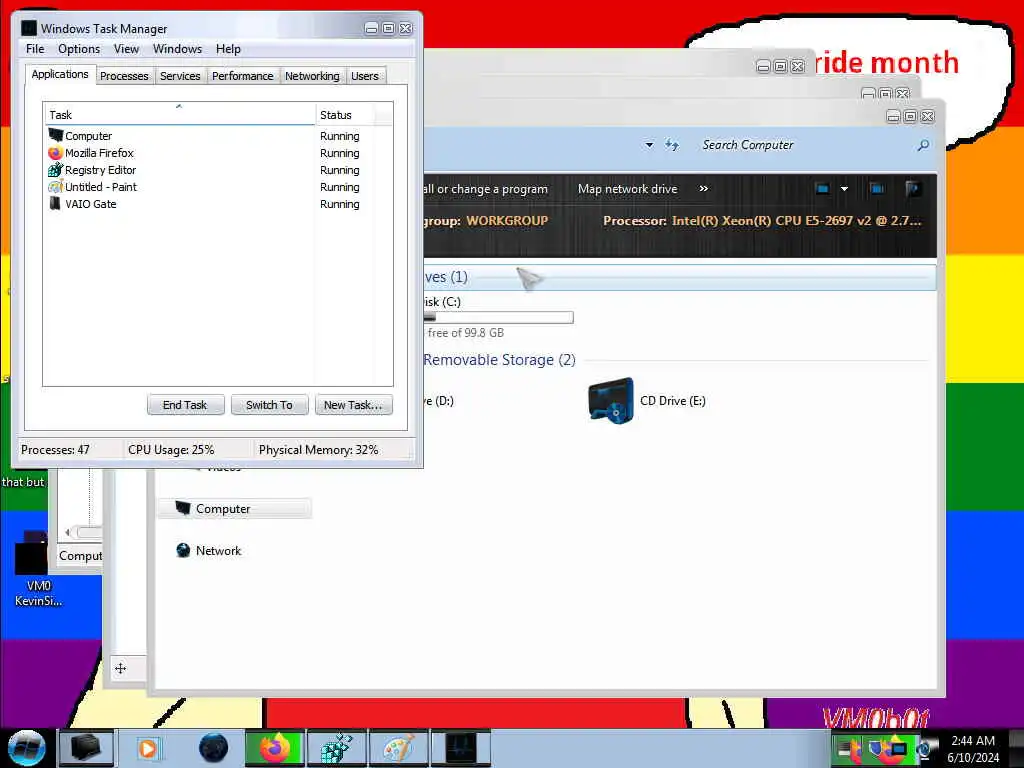1024x768 pixels.
Task: Click the Network globe icon in the navigation pane
Action: coord(183,551)
